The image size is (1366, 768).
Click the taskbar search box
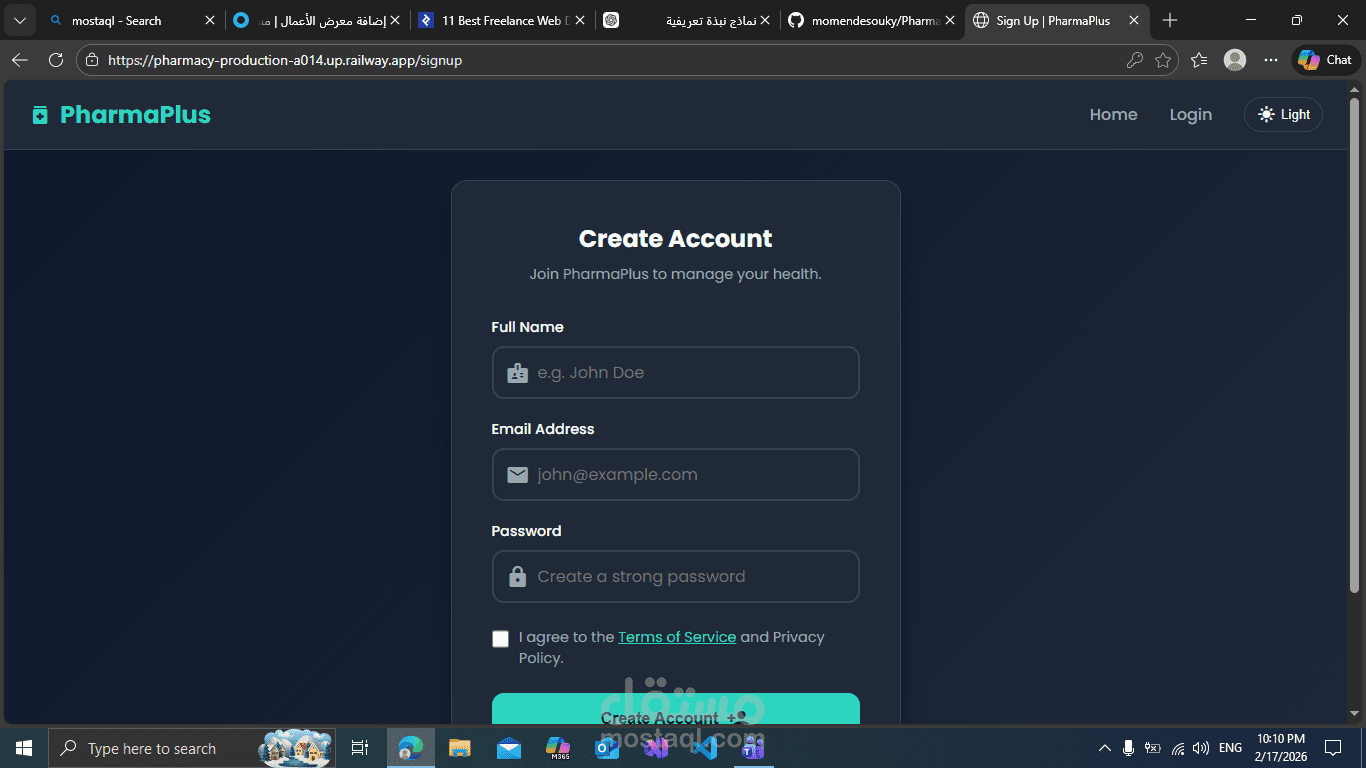pyautogui.click(x=192, y=748)
